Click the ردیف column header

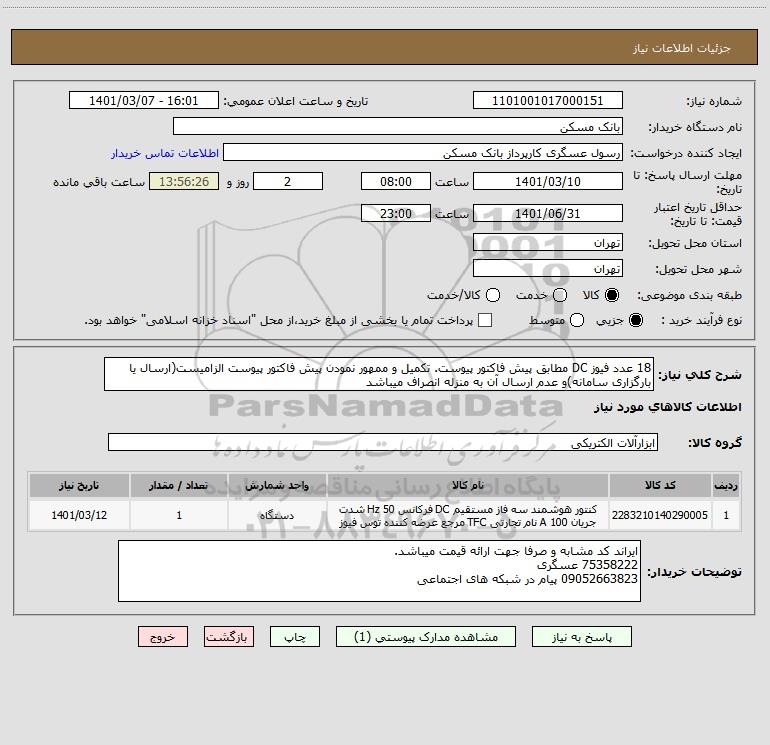tap(726, 485)
